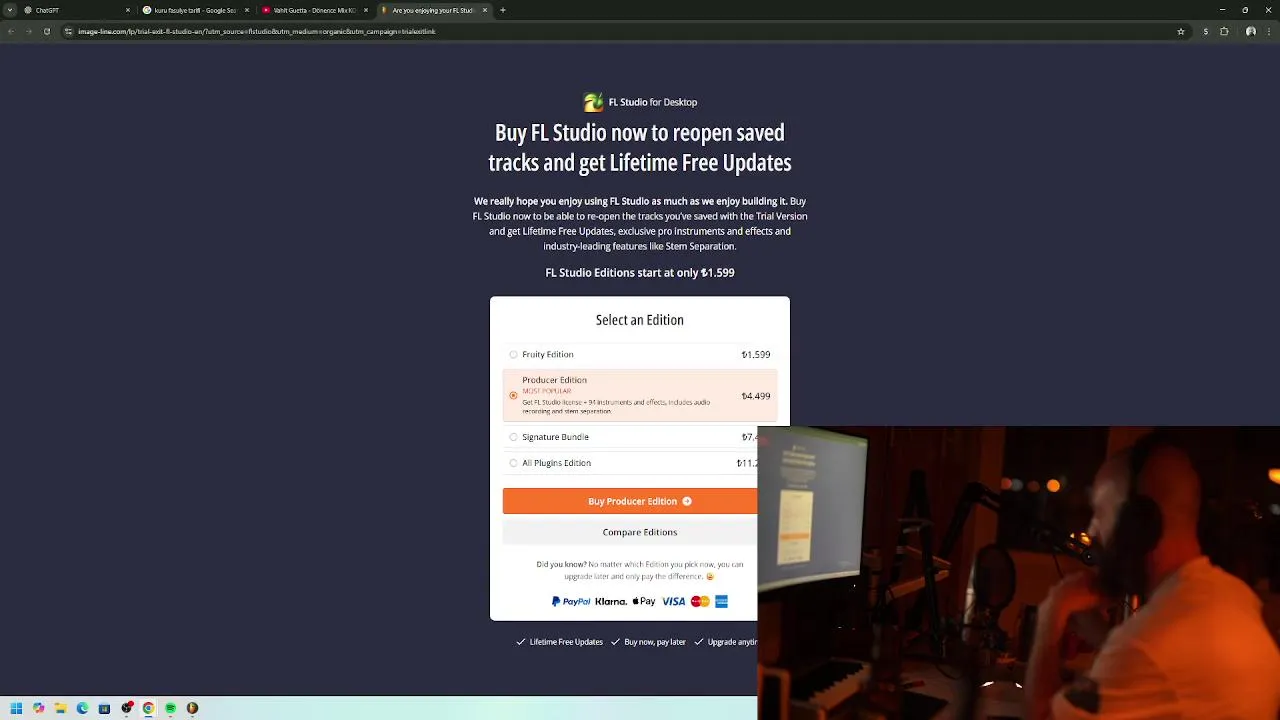The width and height of the screenshot is (1280, 720).
Task: Go forward in browser history
Action: 28,31
